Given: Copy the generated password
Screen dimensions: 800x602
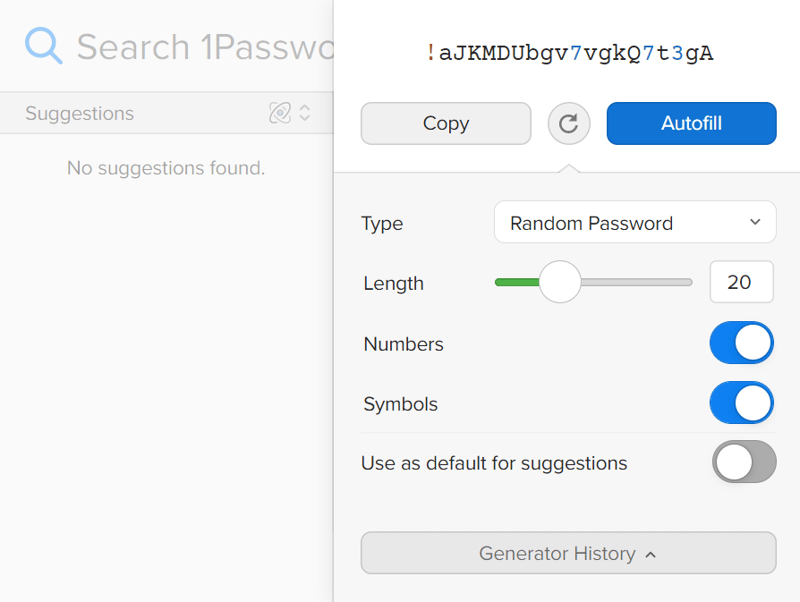Looking at the screenshot, I should point(446,123).
